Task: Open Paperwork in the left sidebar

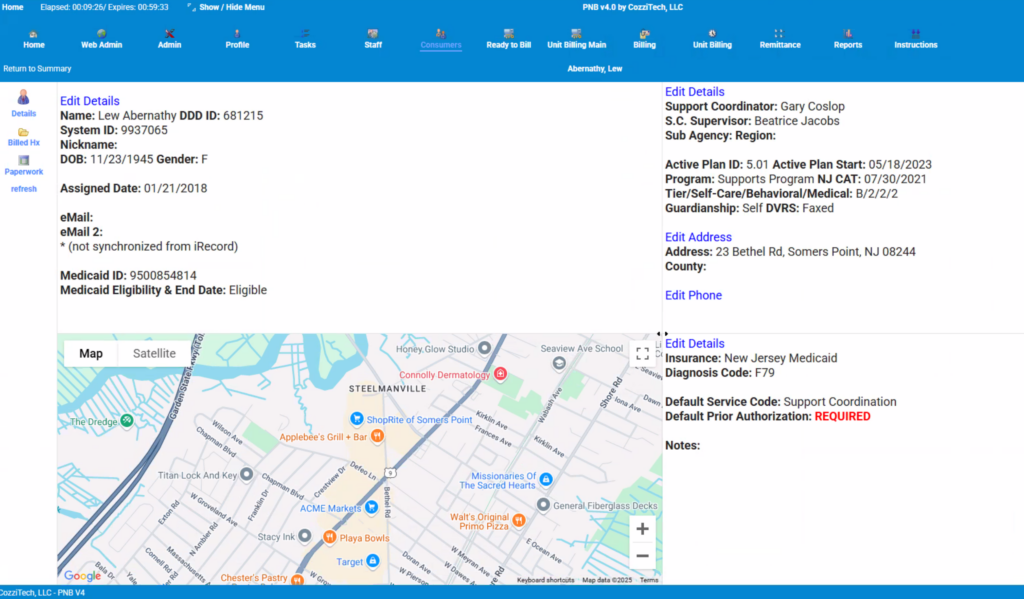Action: point(23,160)
